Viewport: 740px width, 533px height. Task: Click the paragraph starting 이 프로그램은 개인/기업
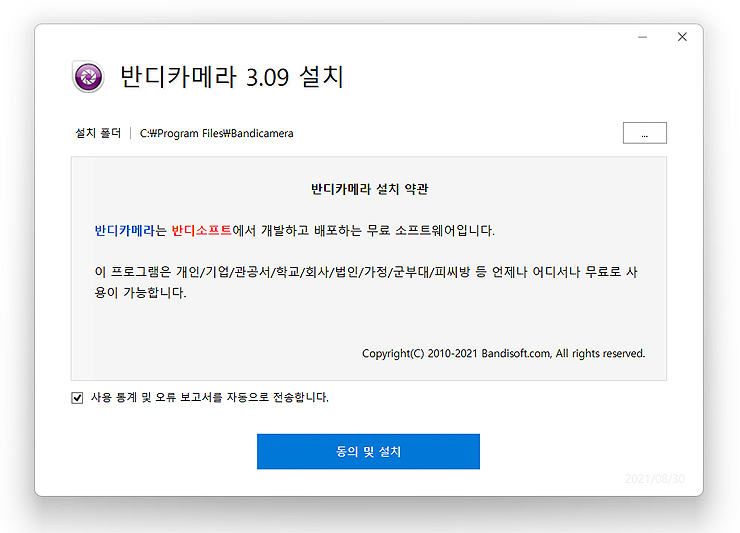tap(366, 282)
